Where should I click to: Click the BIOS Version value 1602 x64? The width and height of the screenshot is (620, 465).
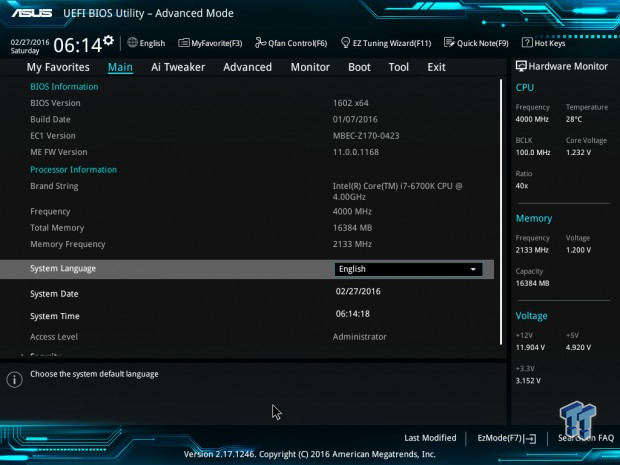tap(351, 103)
